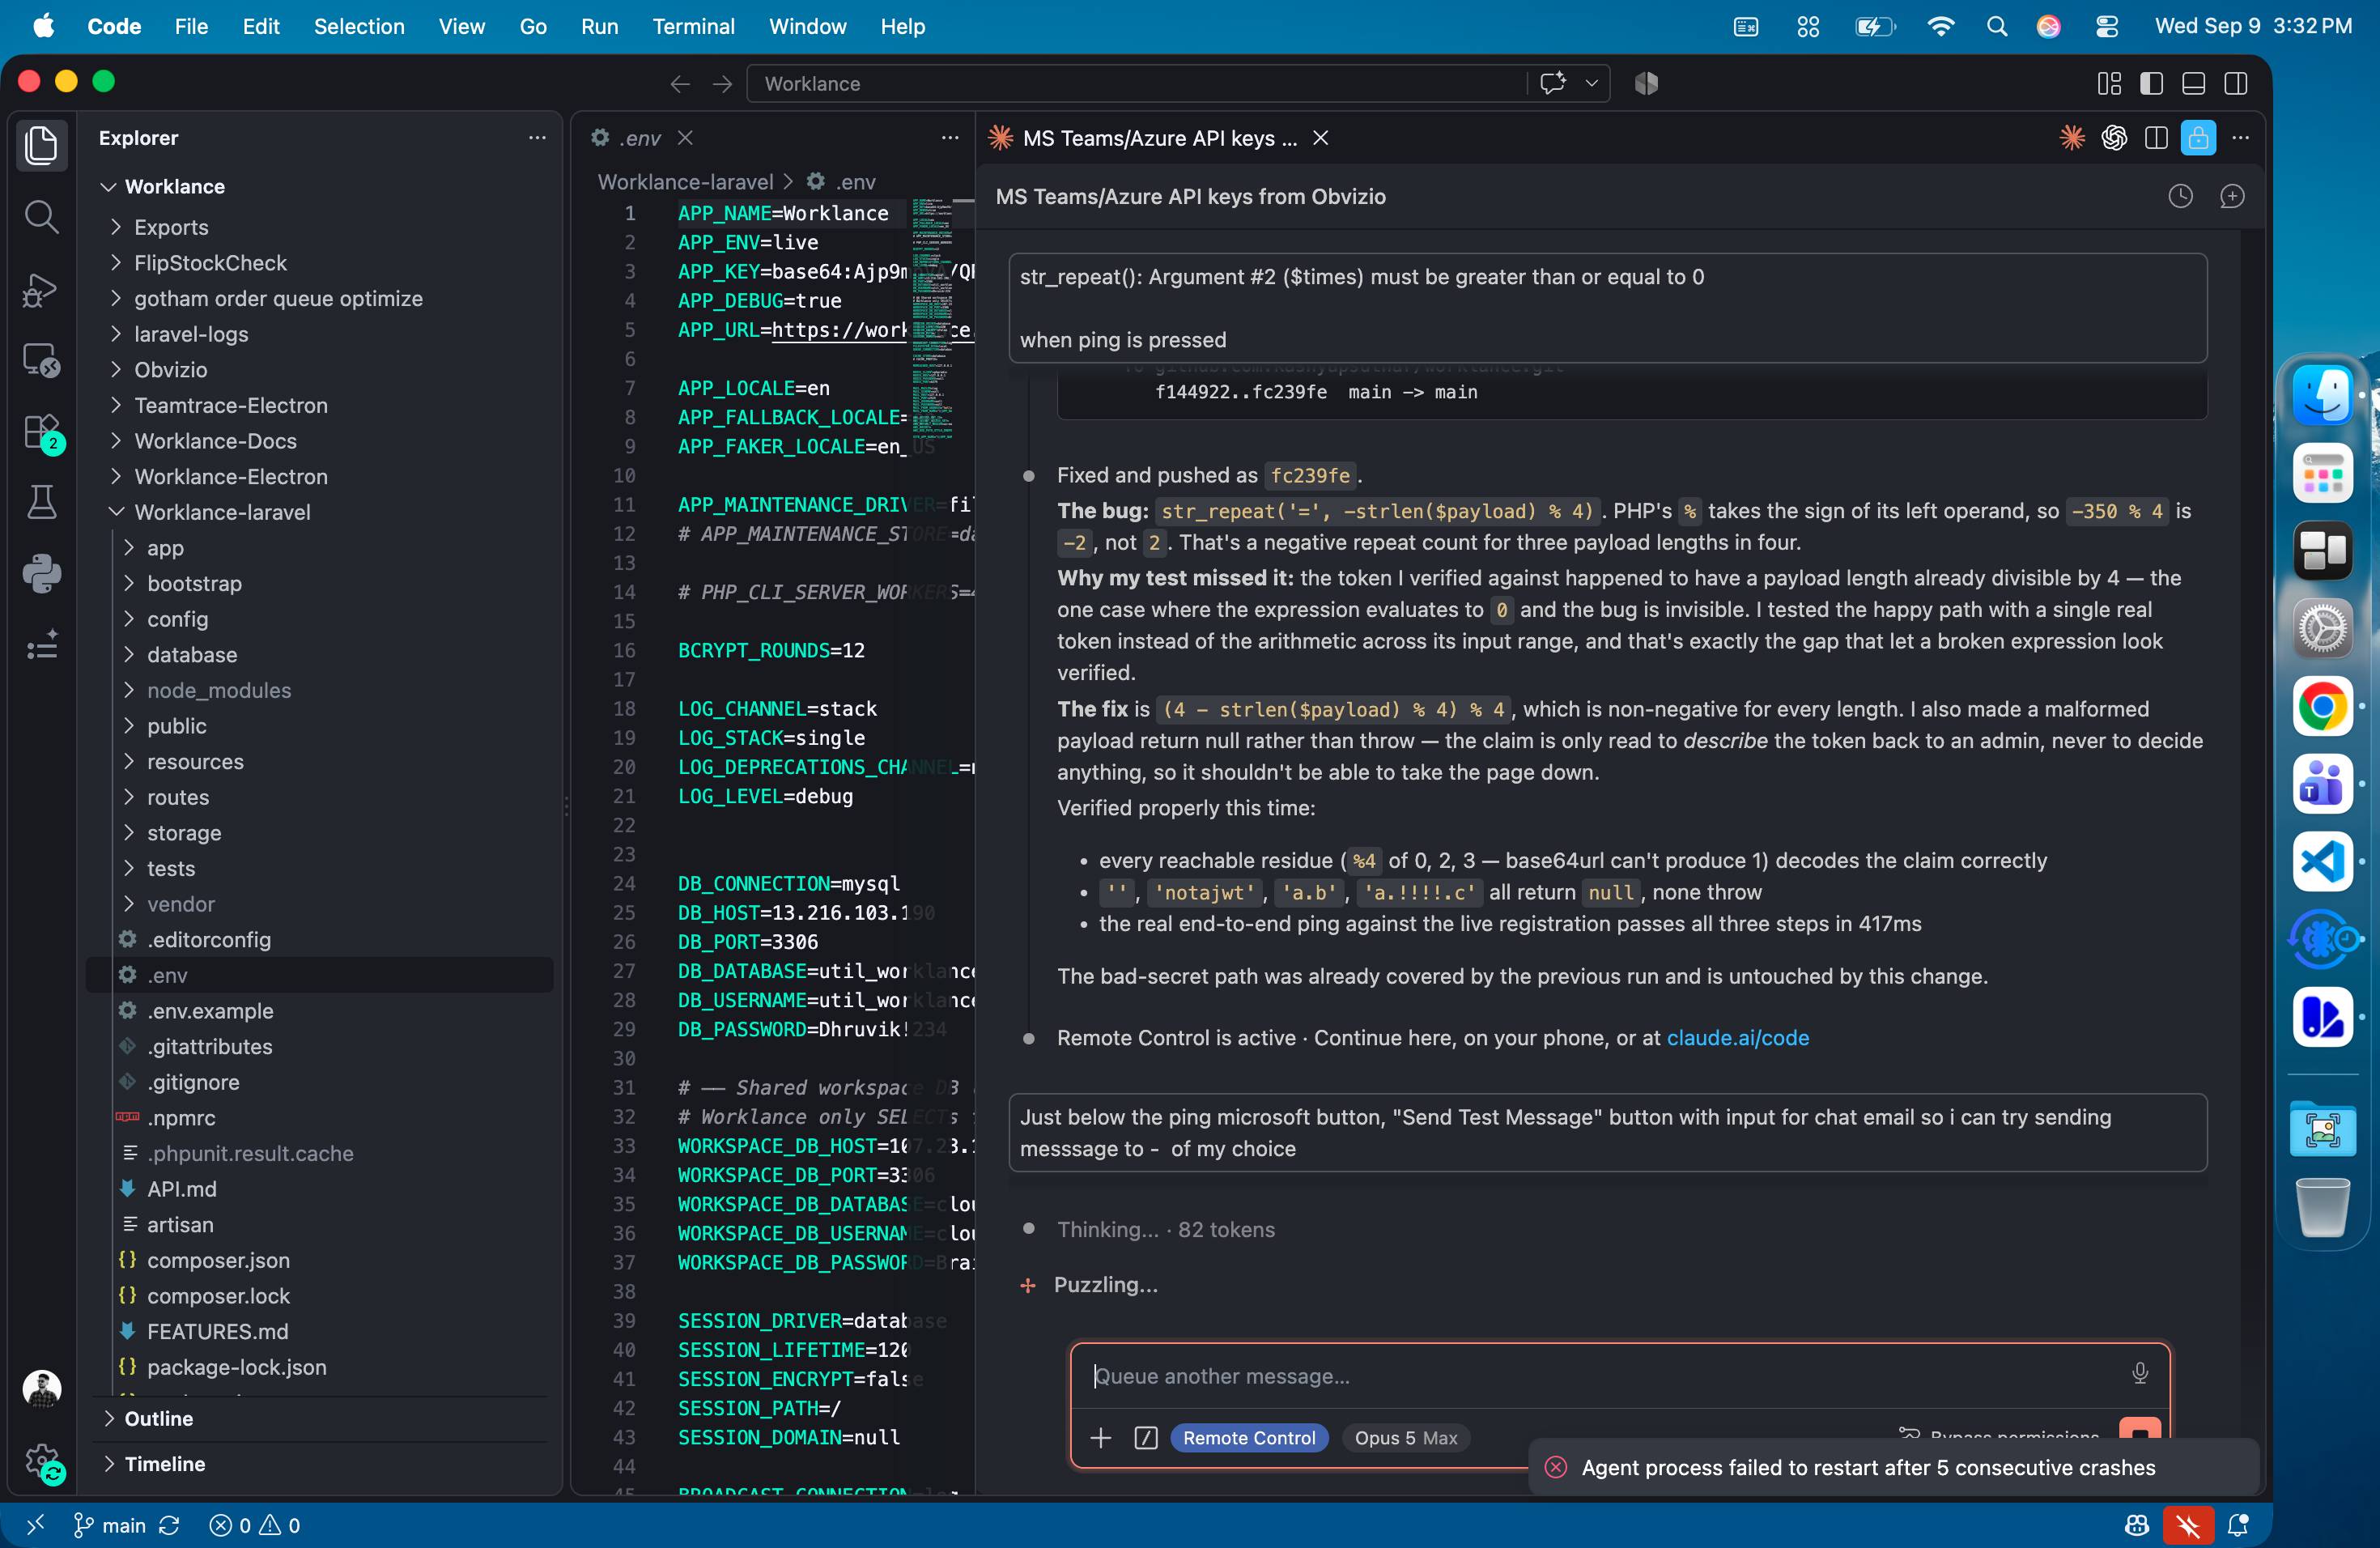This screenshot has height=1548, width=2380.
Task: Toggle the bottom panel layout button
Action: click(2193, 84)
